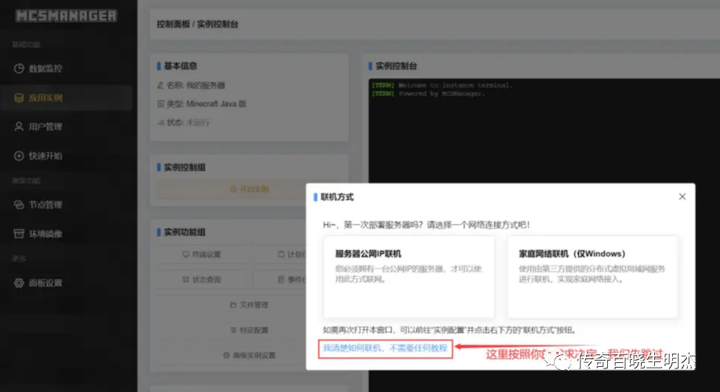Choose the 家庭网络联机 (仅Windows) card
Viewport: 720px width, 392px height.
tap(592, 277)
